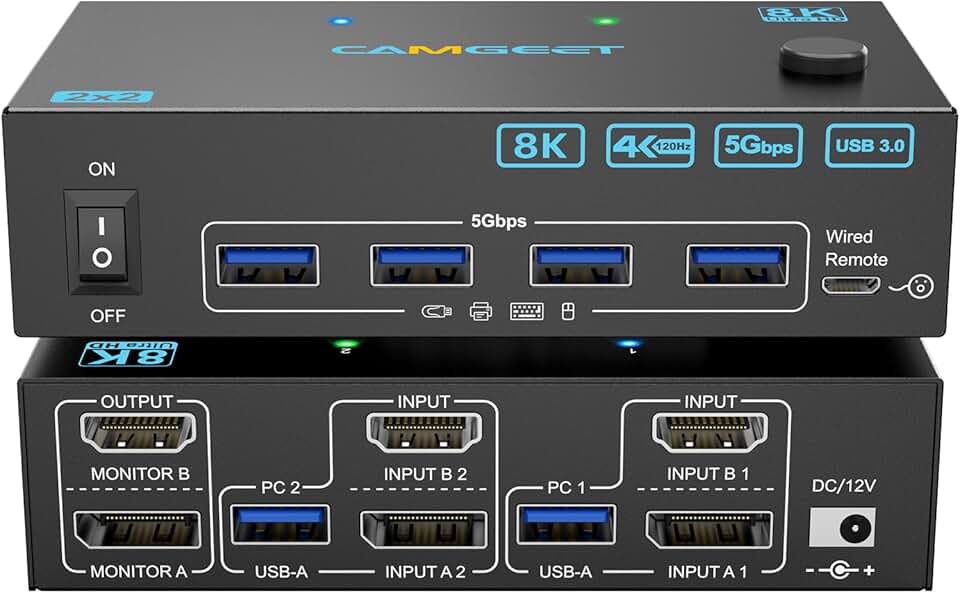Click the green LED on the top panel

click(x=605, y=21)
